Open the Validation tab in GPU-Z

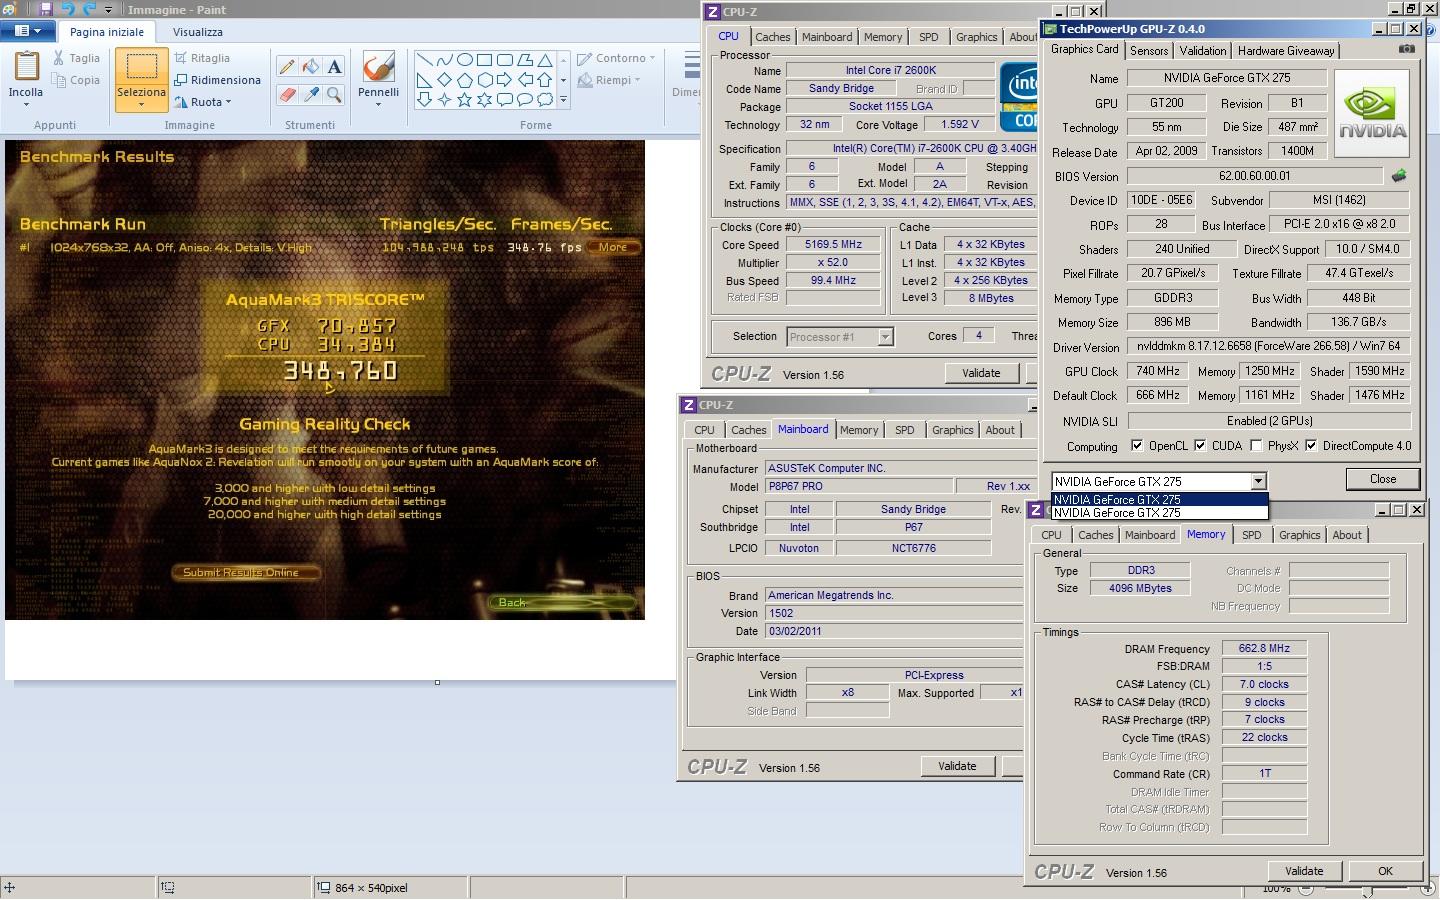(1202, 50)
